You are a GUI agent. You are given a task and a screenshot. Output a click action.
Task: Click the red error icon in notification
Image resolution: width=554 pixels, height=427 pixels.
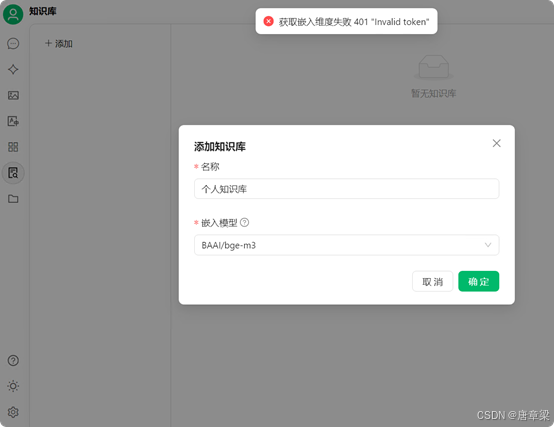tap(269, 21)
